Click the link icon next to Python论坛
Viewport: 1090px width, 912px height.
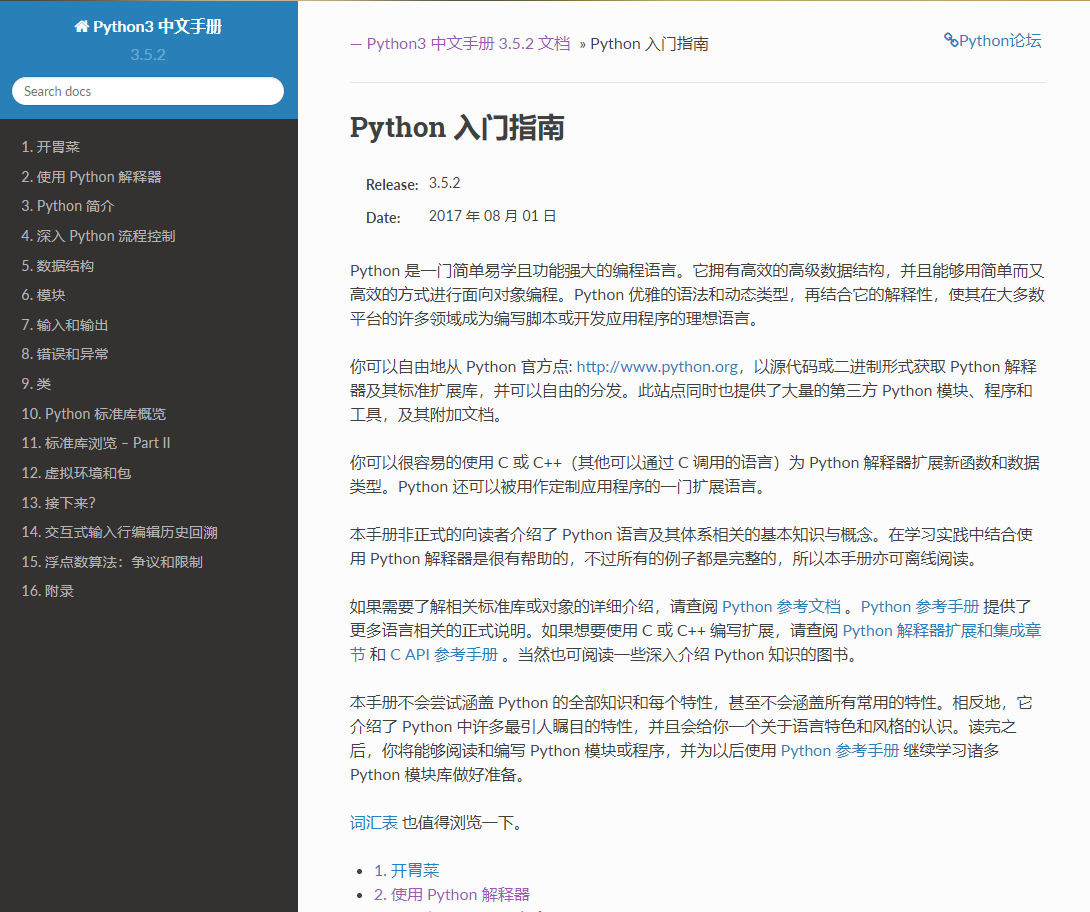click(x=950, y=41)
